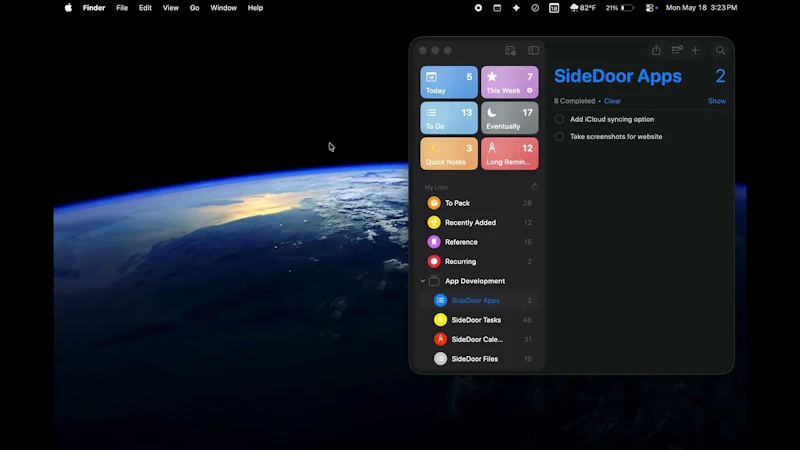Click the To Pack list orange icon

click(x=434, y=203)
